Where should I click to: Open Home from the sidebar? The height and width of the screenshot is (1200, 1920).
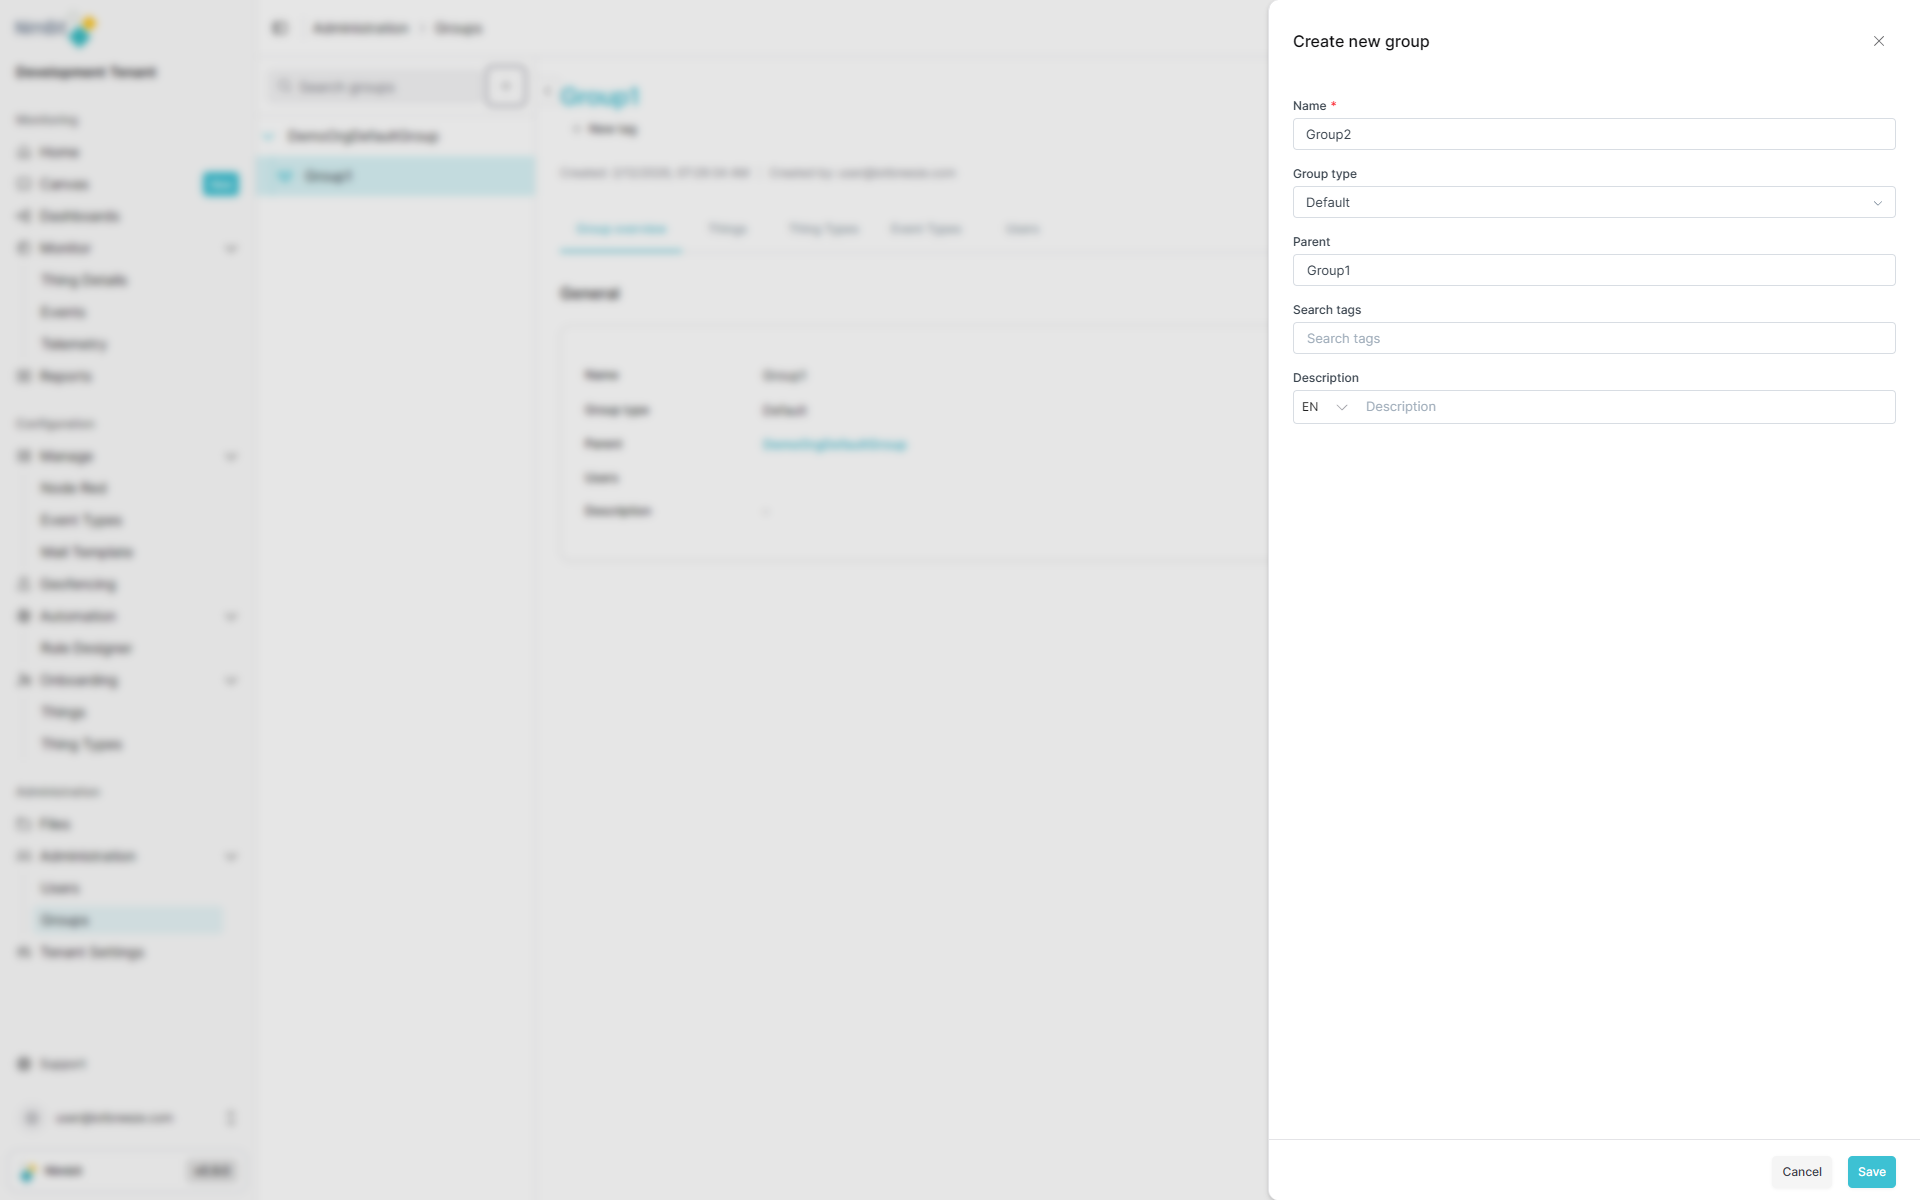click(58, 152)
